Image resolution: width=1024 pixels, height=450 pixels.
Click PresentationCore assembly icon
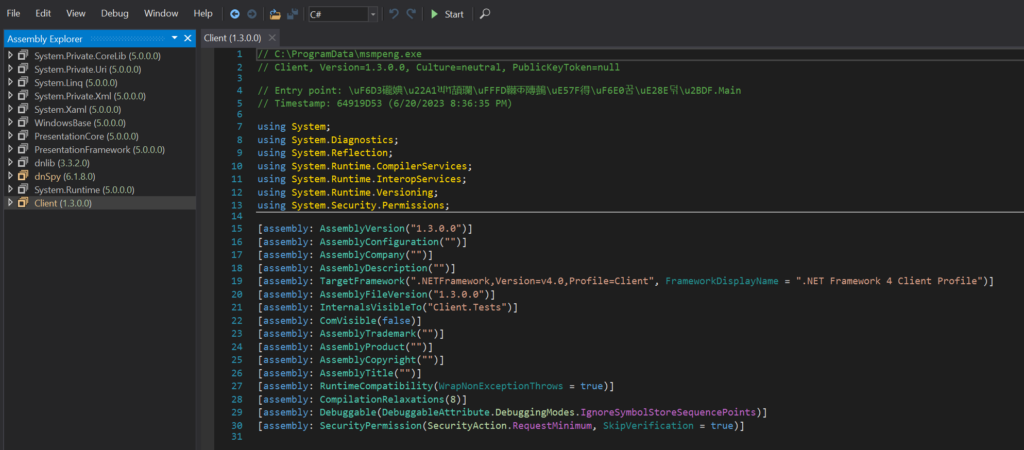(24, 136)
